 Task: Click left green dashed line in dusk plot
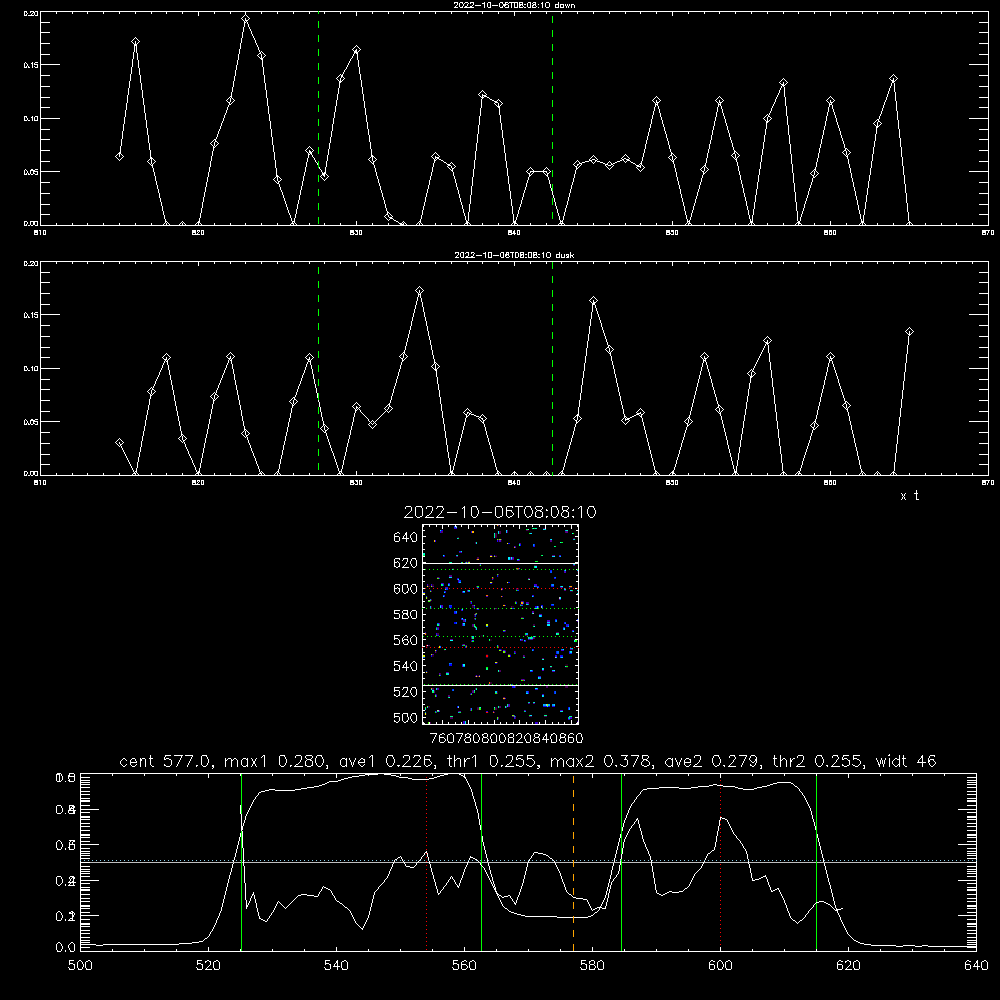318,368
